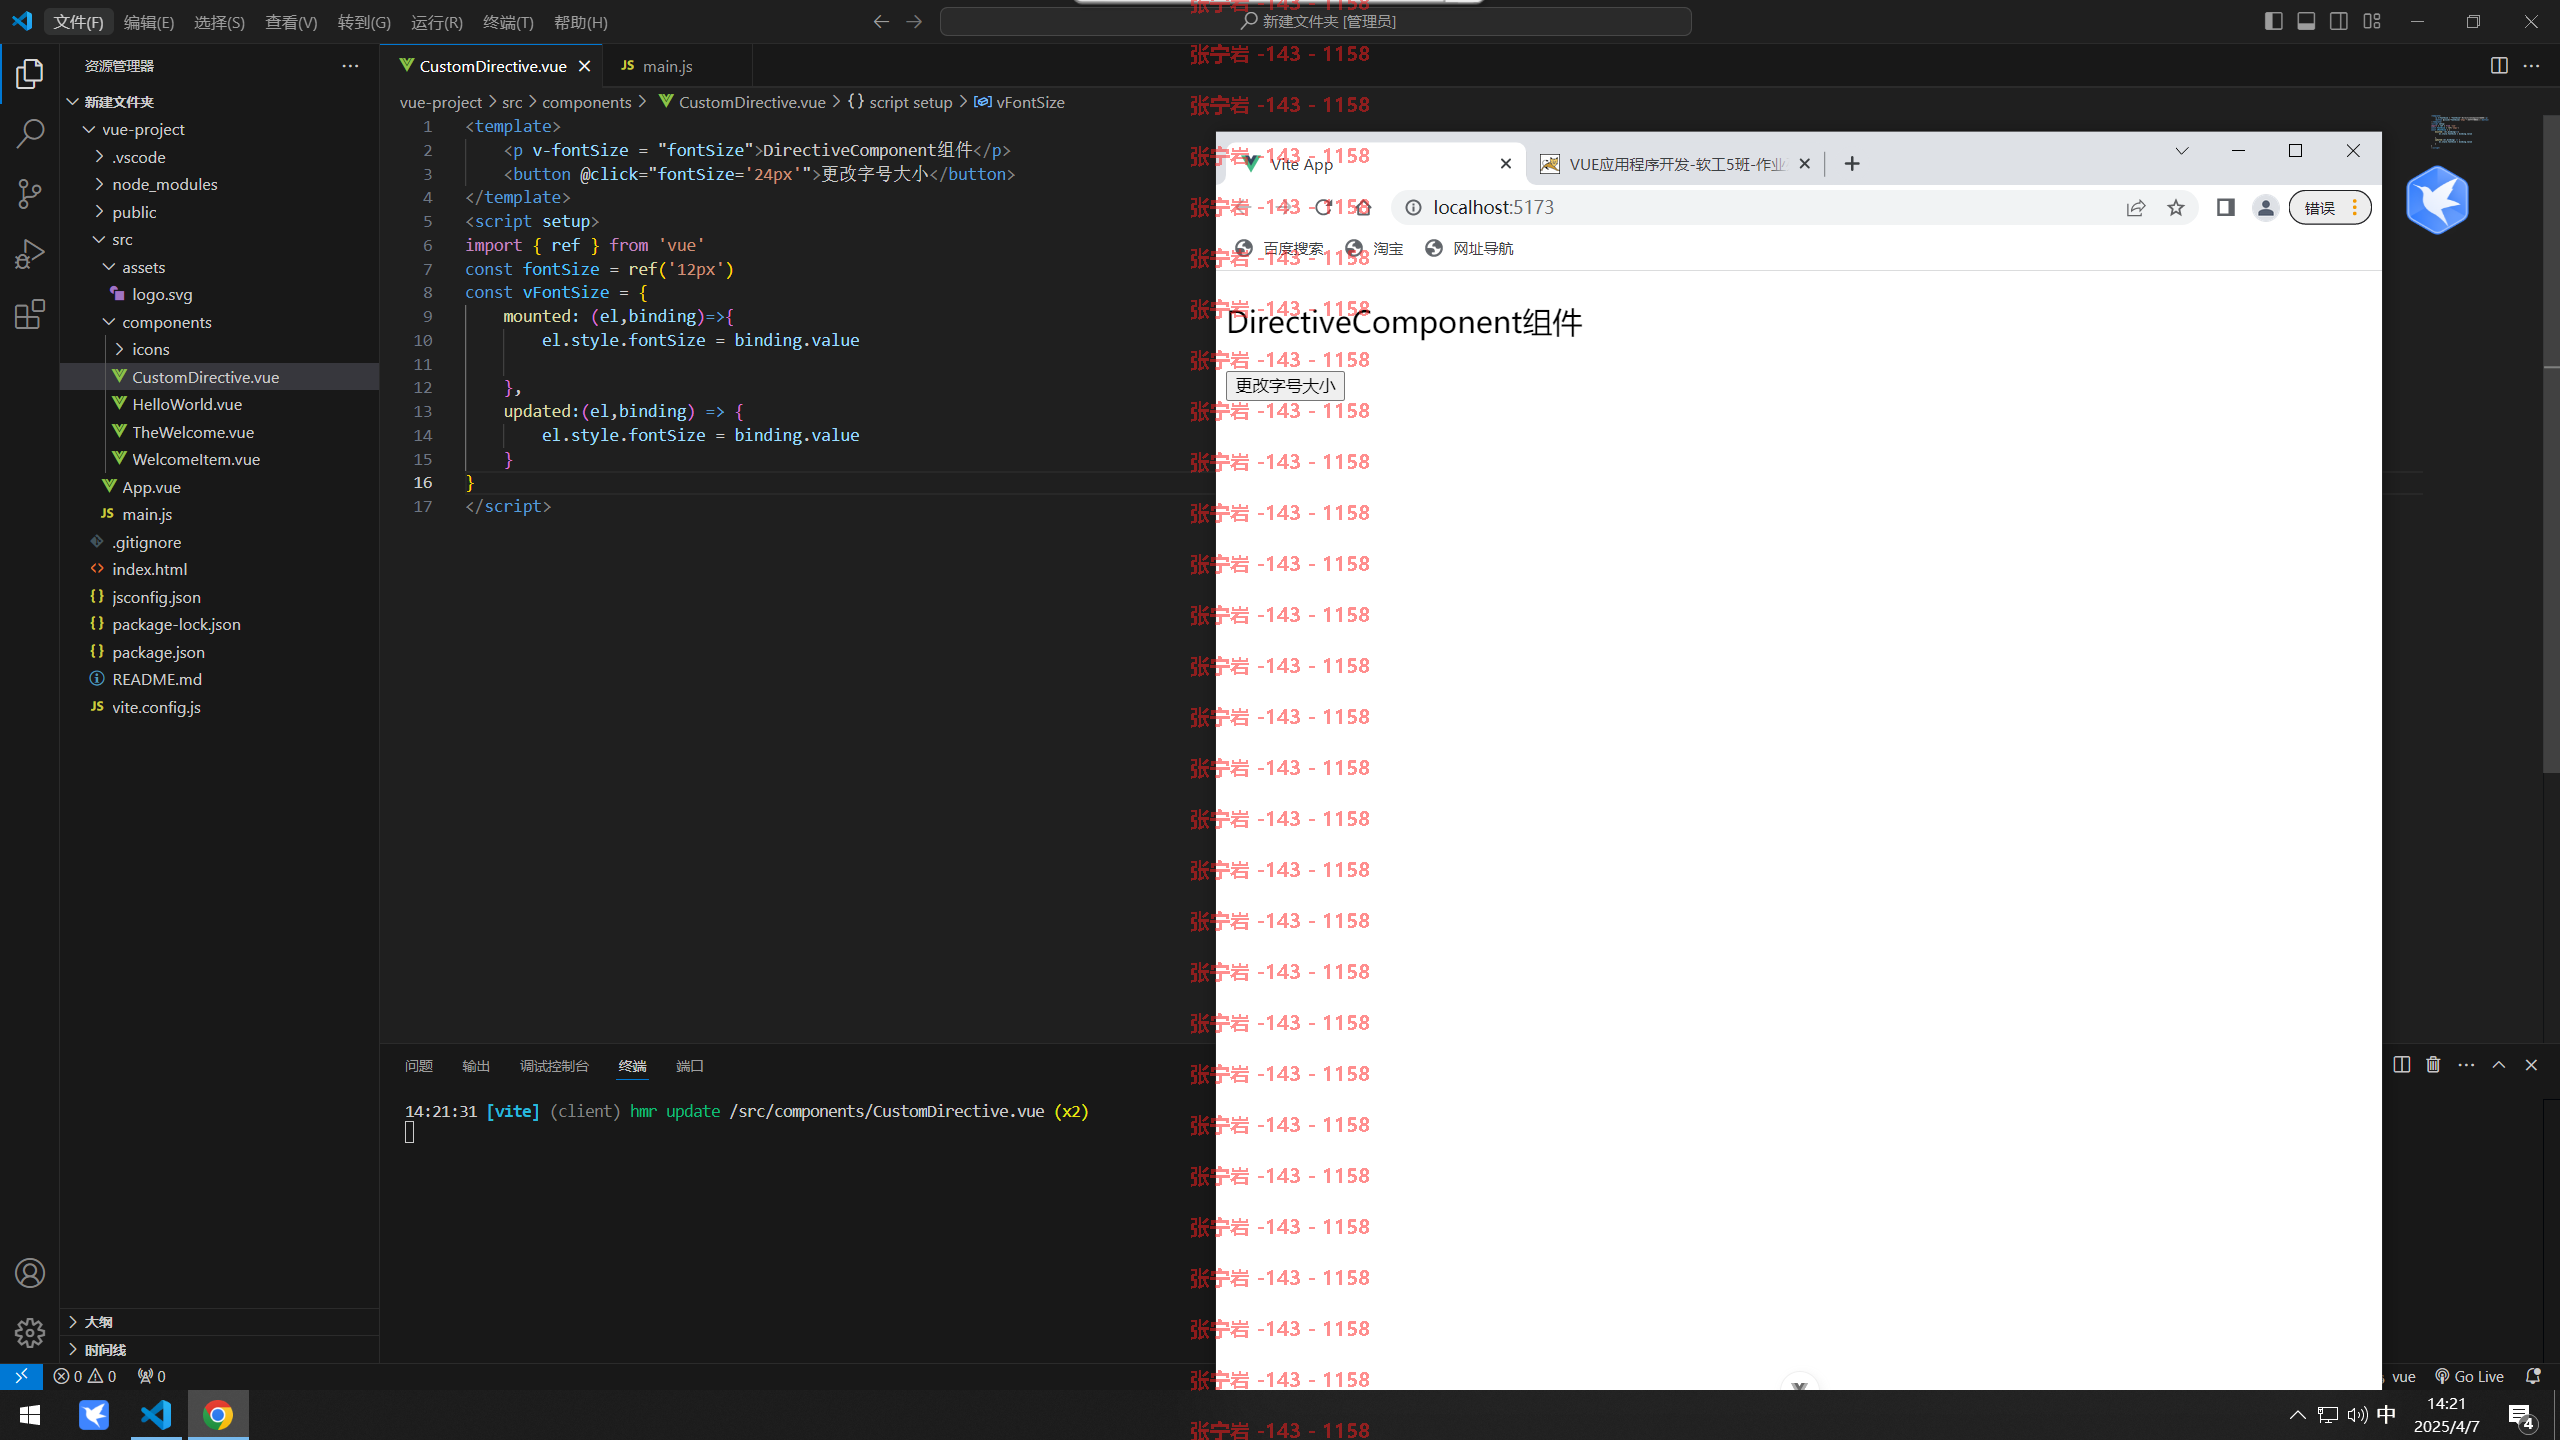
Task: Open Source Control view in activity bar
Action: click(30, 194)
